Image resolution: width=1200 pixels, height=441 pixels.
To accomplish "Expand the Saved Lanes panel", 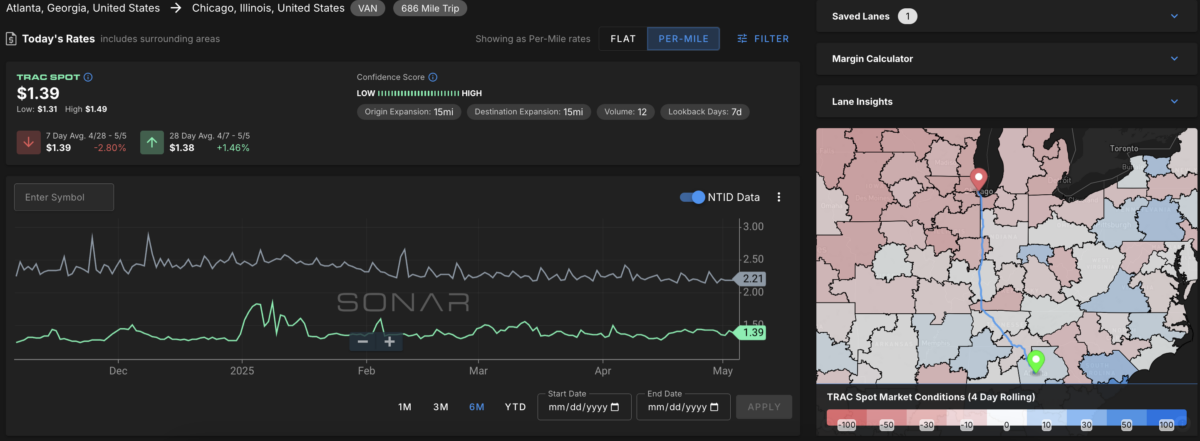I will coord(1005,16).
